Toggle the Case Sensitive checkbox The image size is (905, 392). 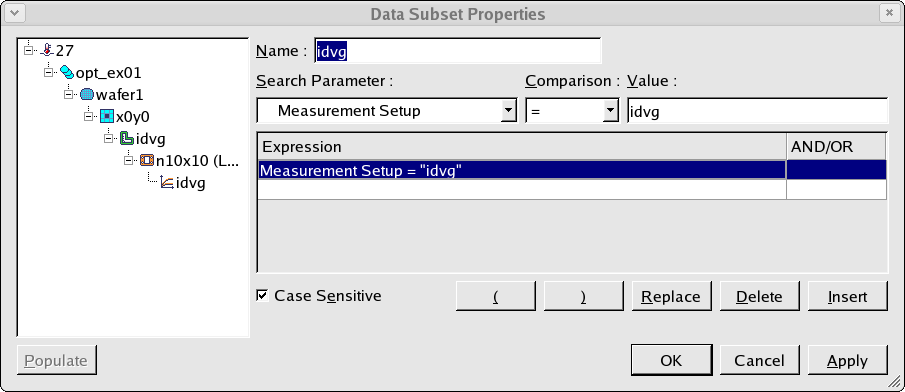click(263, 296)
